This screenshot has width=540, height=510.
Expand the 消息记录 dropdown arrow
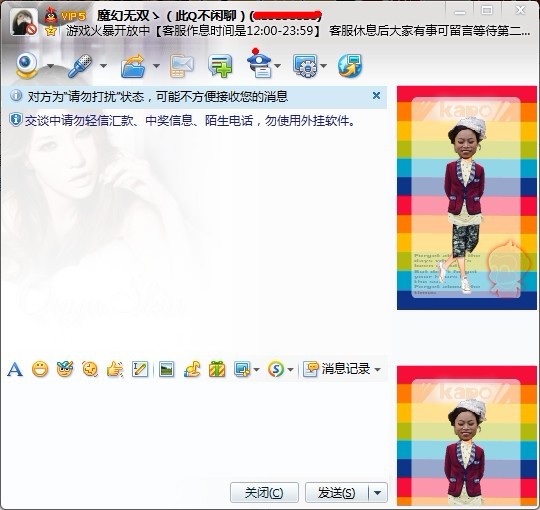coord(377,370)
